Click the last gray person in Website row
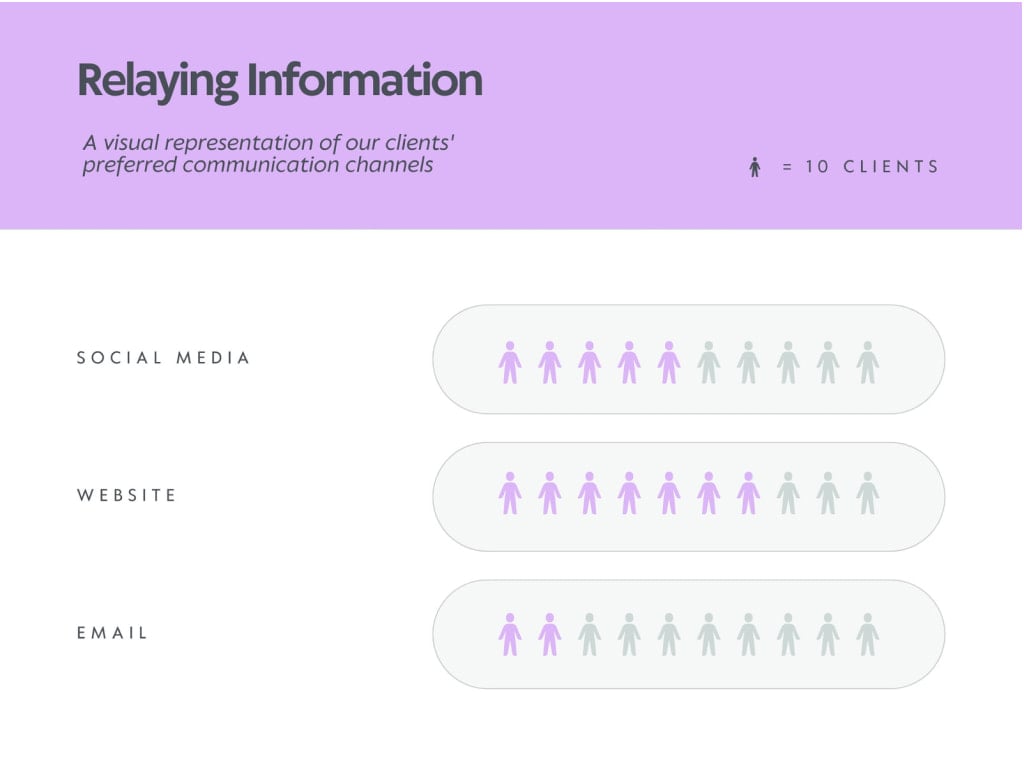The width and height of the screenshot is (1024, 768). coord(868,493)
